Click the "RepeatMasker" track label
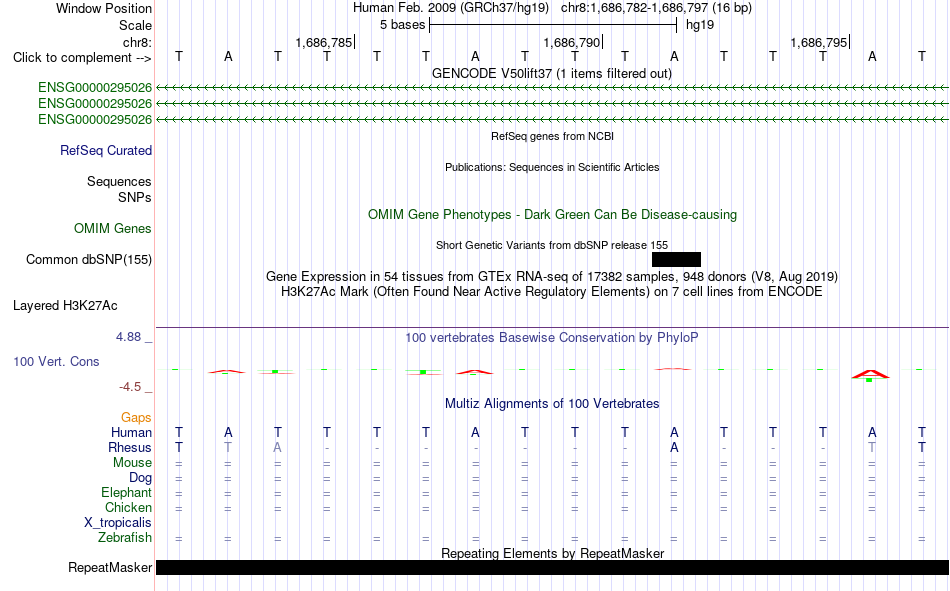Viewport: 950px width, 591px height. [110, 568]
